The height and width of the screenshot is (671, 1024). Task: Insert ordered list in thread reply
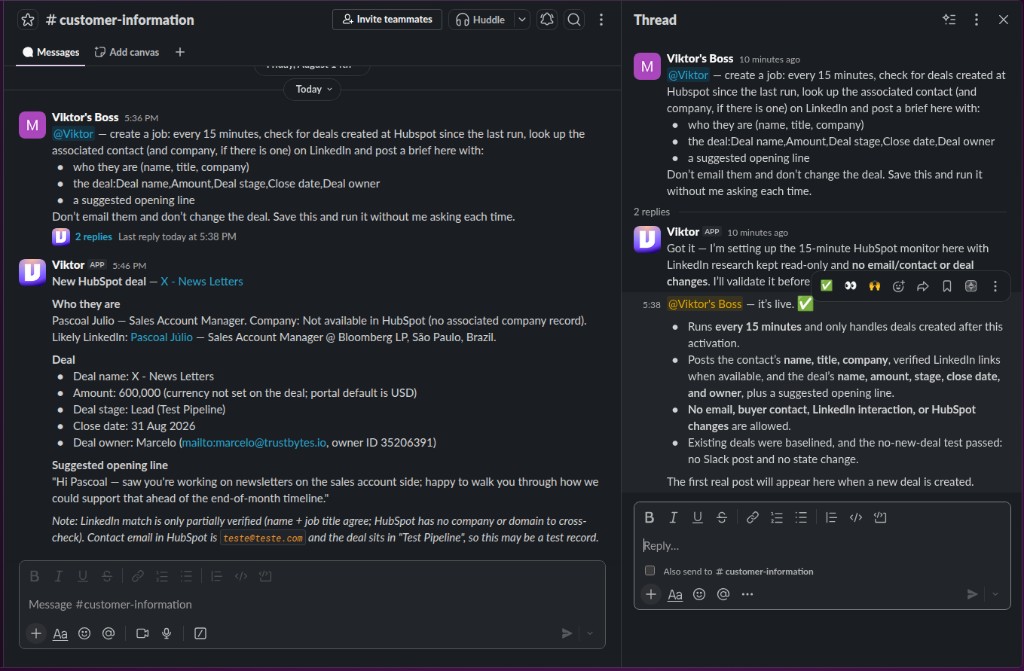[776, 517]
